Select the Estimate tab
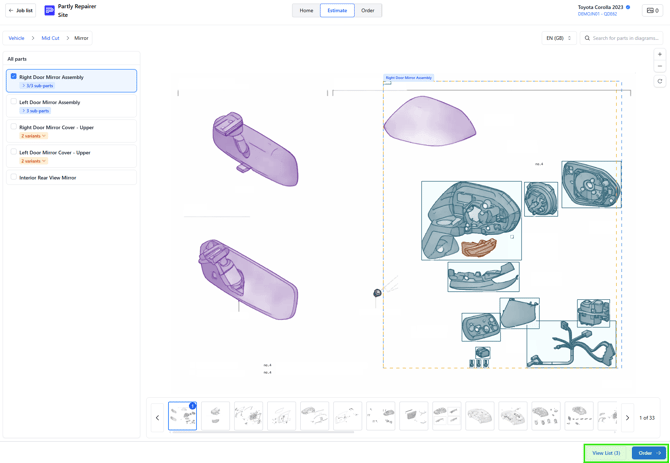670x463 pixels. tap(337, 10)
